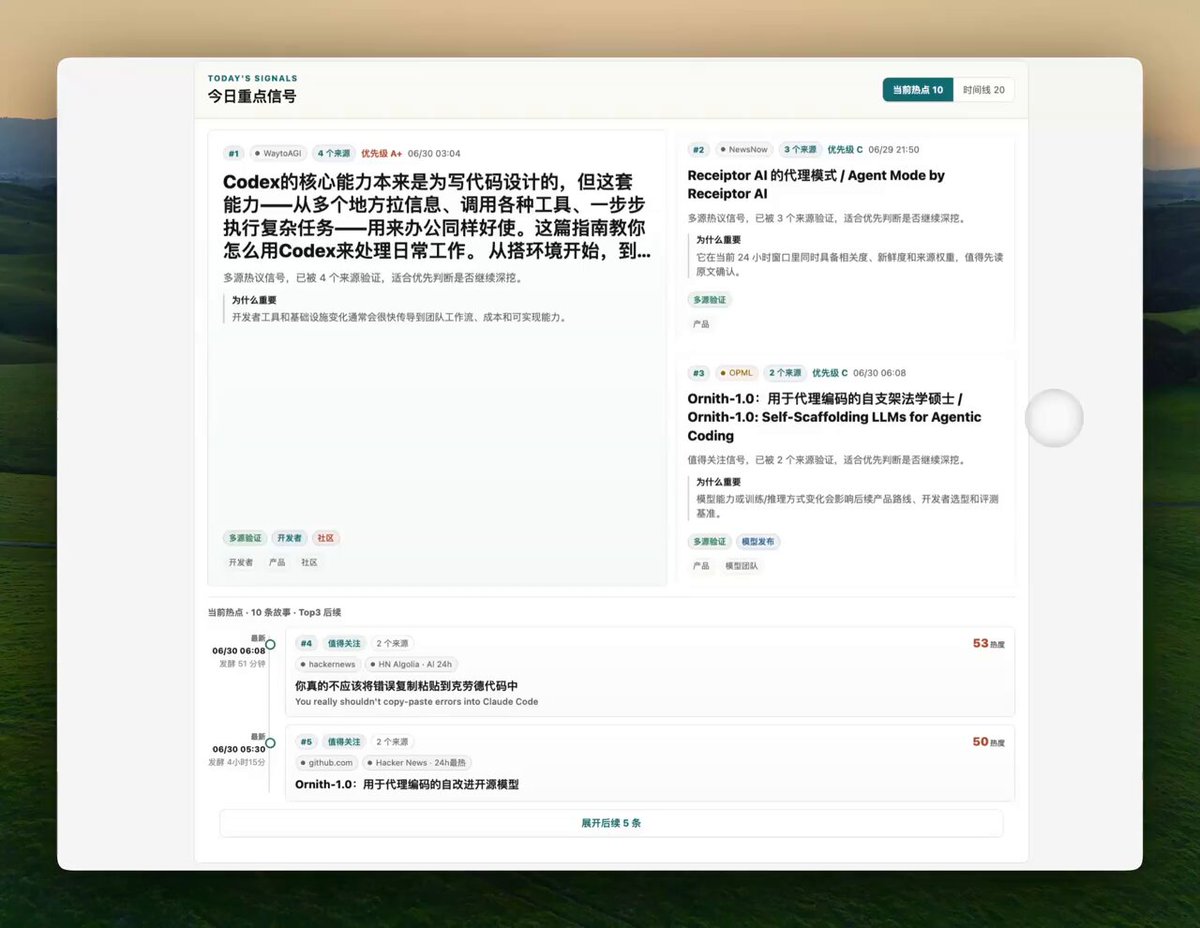Click the timeline marker for 06/30 05:30

coord(270,744)
